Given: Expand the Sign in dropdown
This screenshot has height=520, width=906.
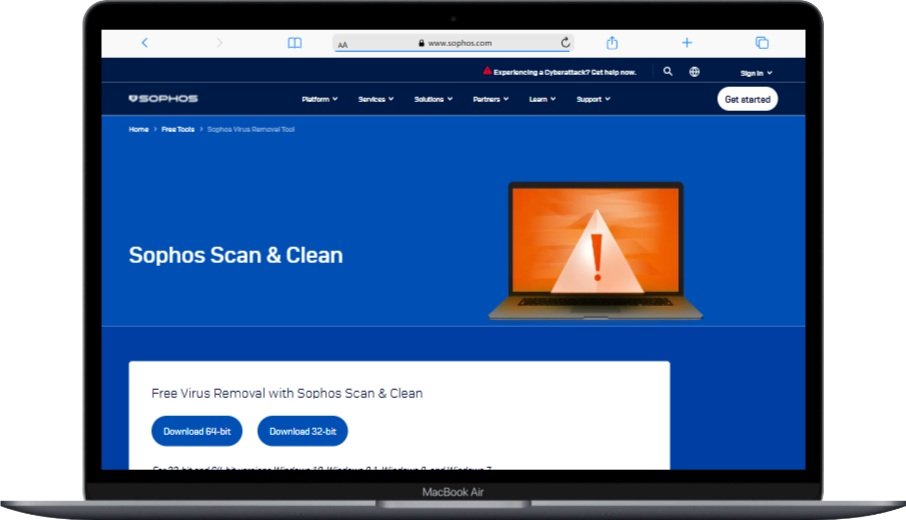Looking at the screenshot, I should pos(756,73).
